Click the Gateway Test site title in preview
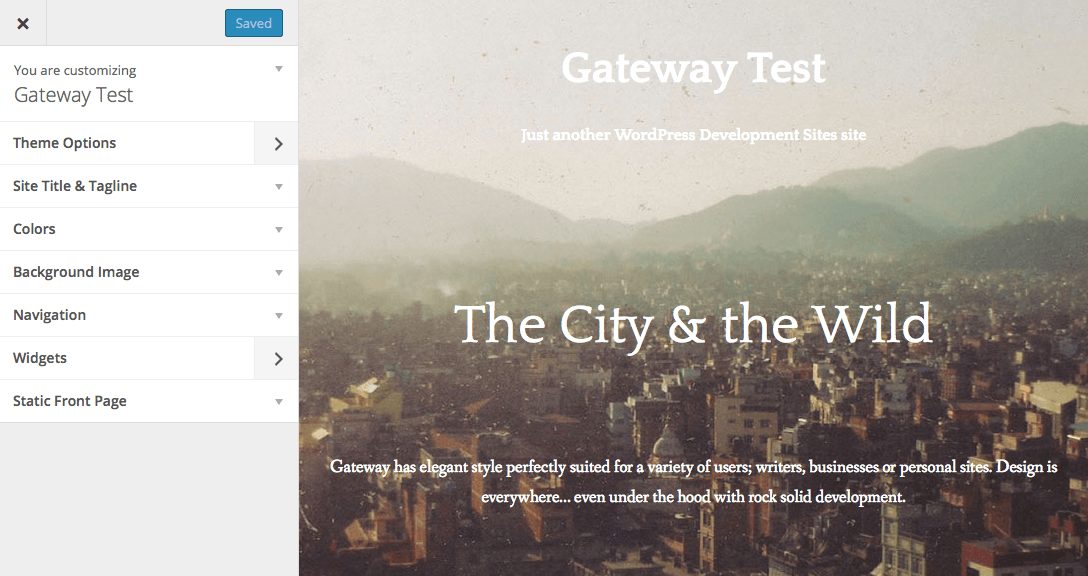Viewport: 1088px width, 576px height. (x=695, y=68)
